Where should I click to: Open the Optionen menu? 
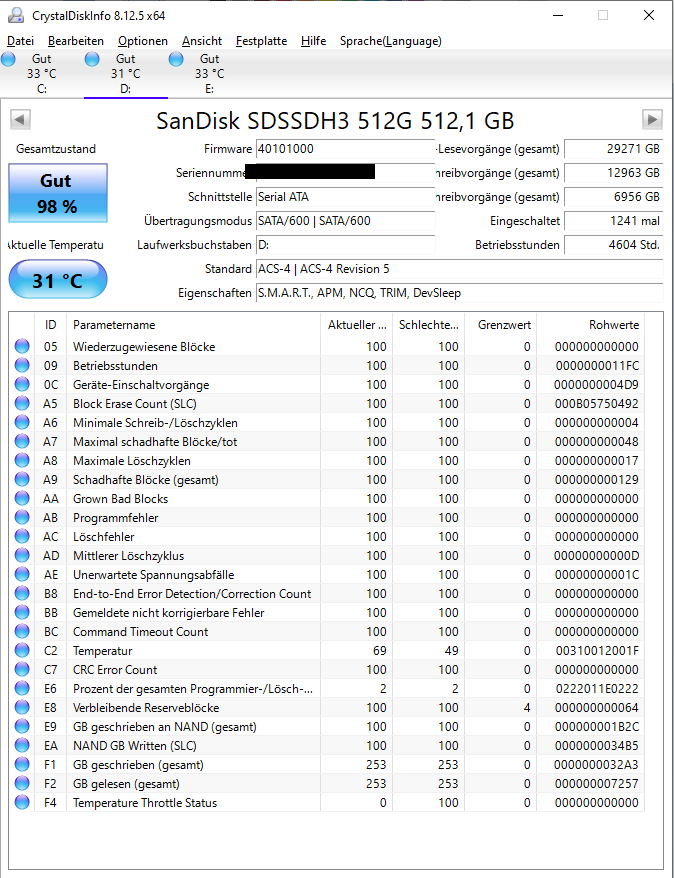pyautogui.click(x=143, y=41)
